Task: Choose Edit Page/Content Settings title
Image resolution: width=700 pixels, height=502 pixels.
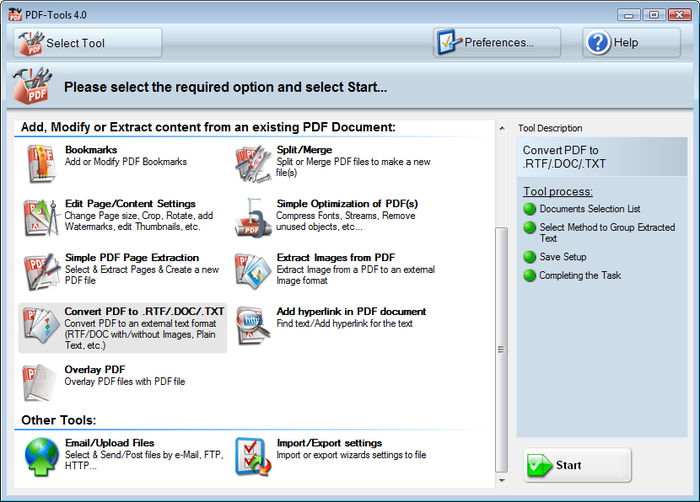Action: 130,204
